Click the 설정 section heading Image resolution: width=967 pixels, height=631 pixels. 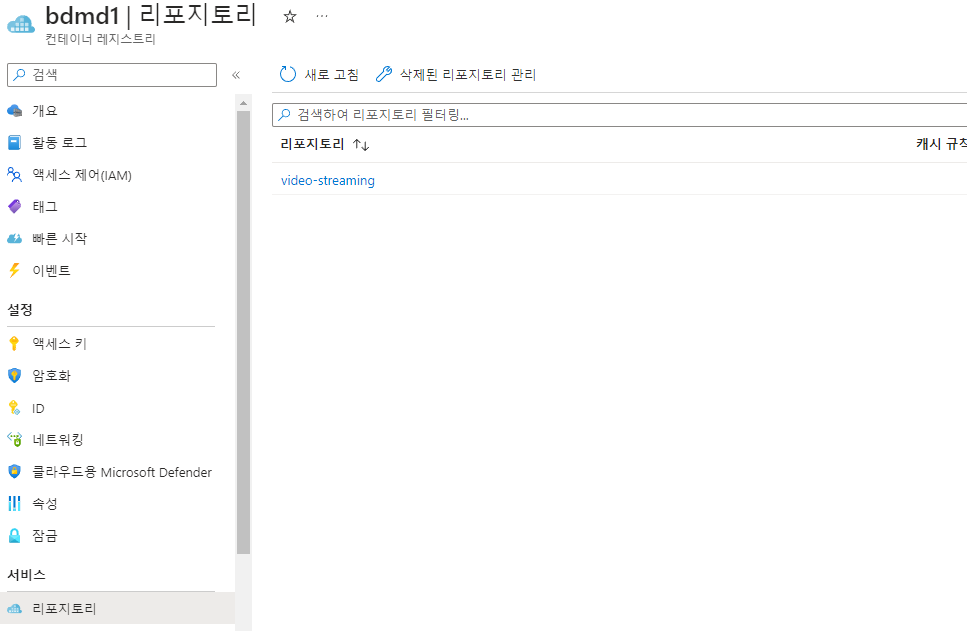(x=20, y=310)
